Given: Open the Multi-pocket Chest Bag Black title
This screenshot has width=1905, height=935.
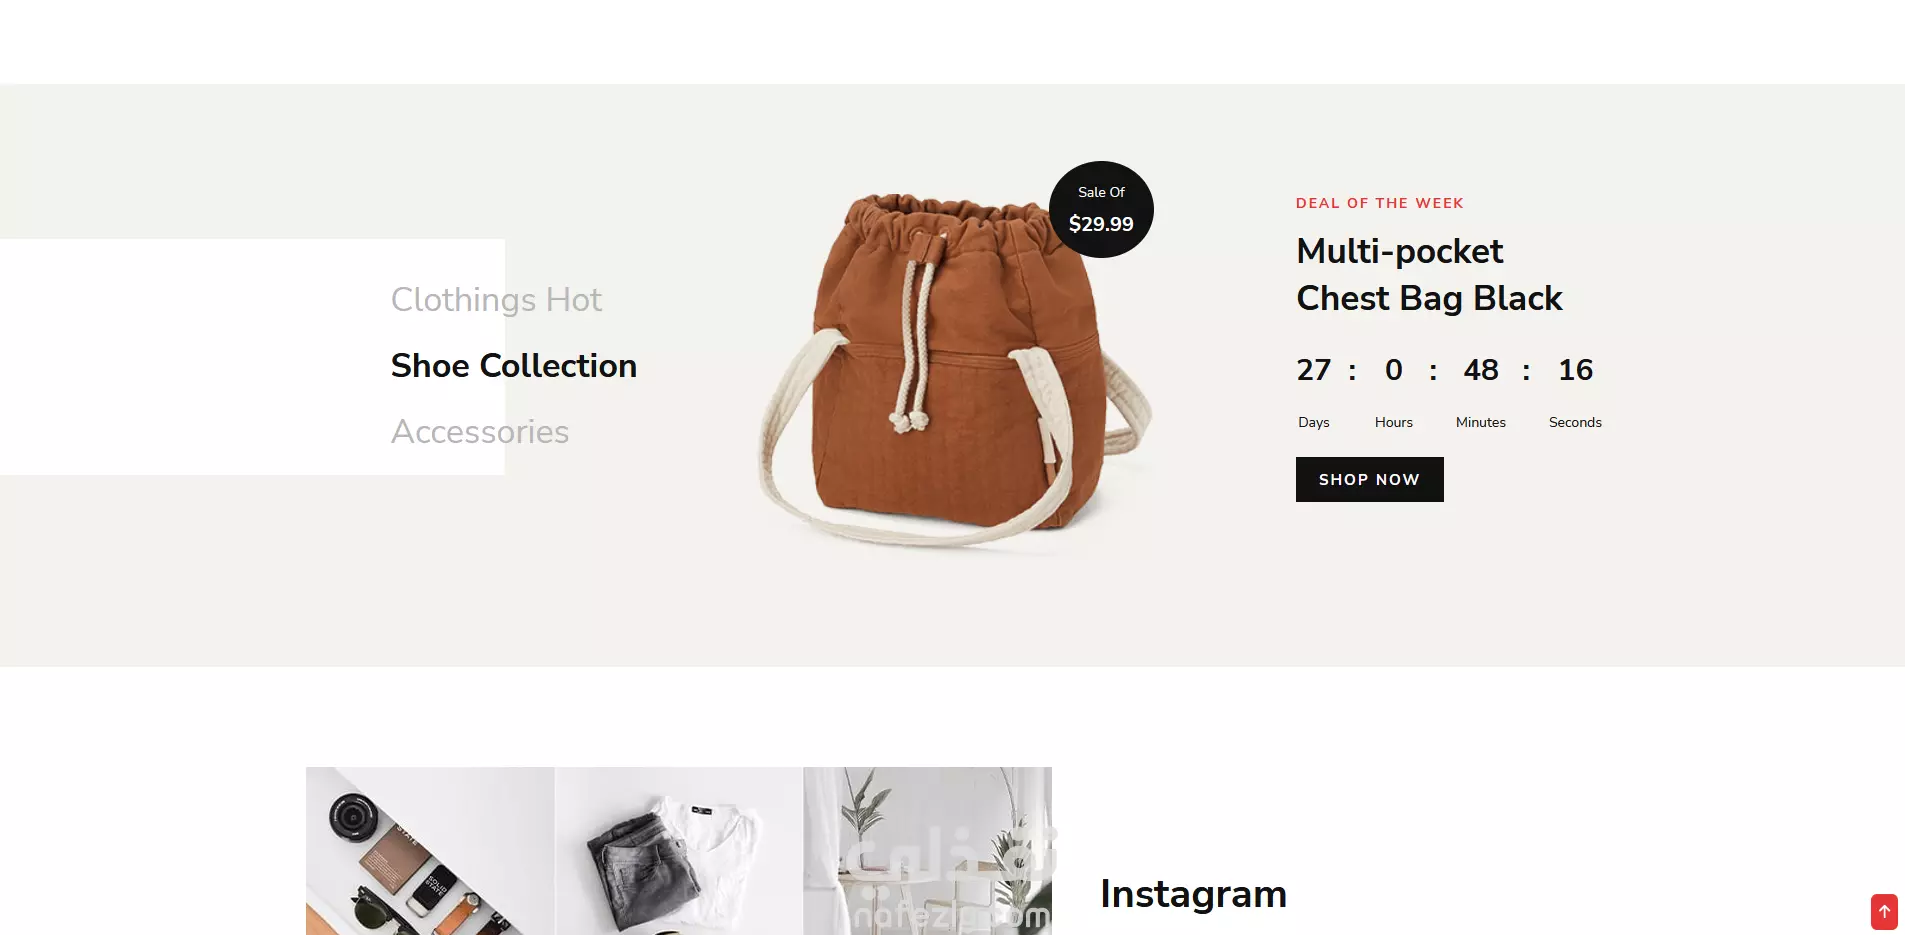Looking at the screenshot, I should coord(1429,274).
